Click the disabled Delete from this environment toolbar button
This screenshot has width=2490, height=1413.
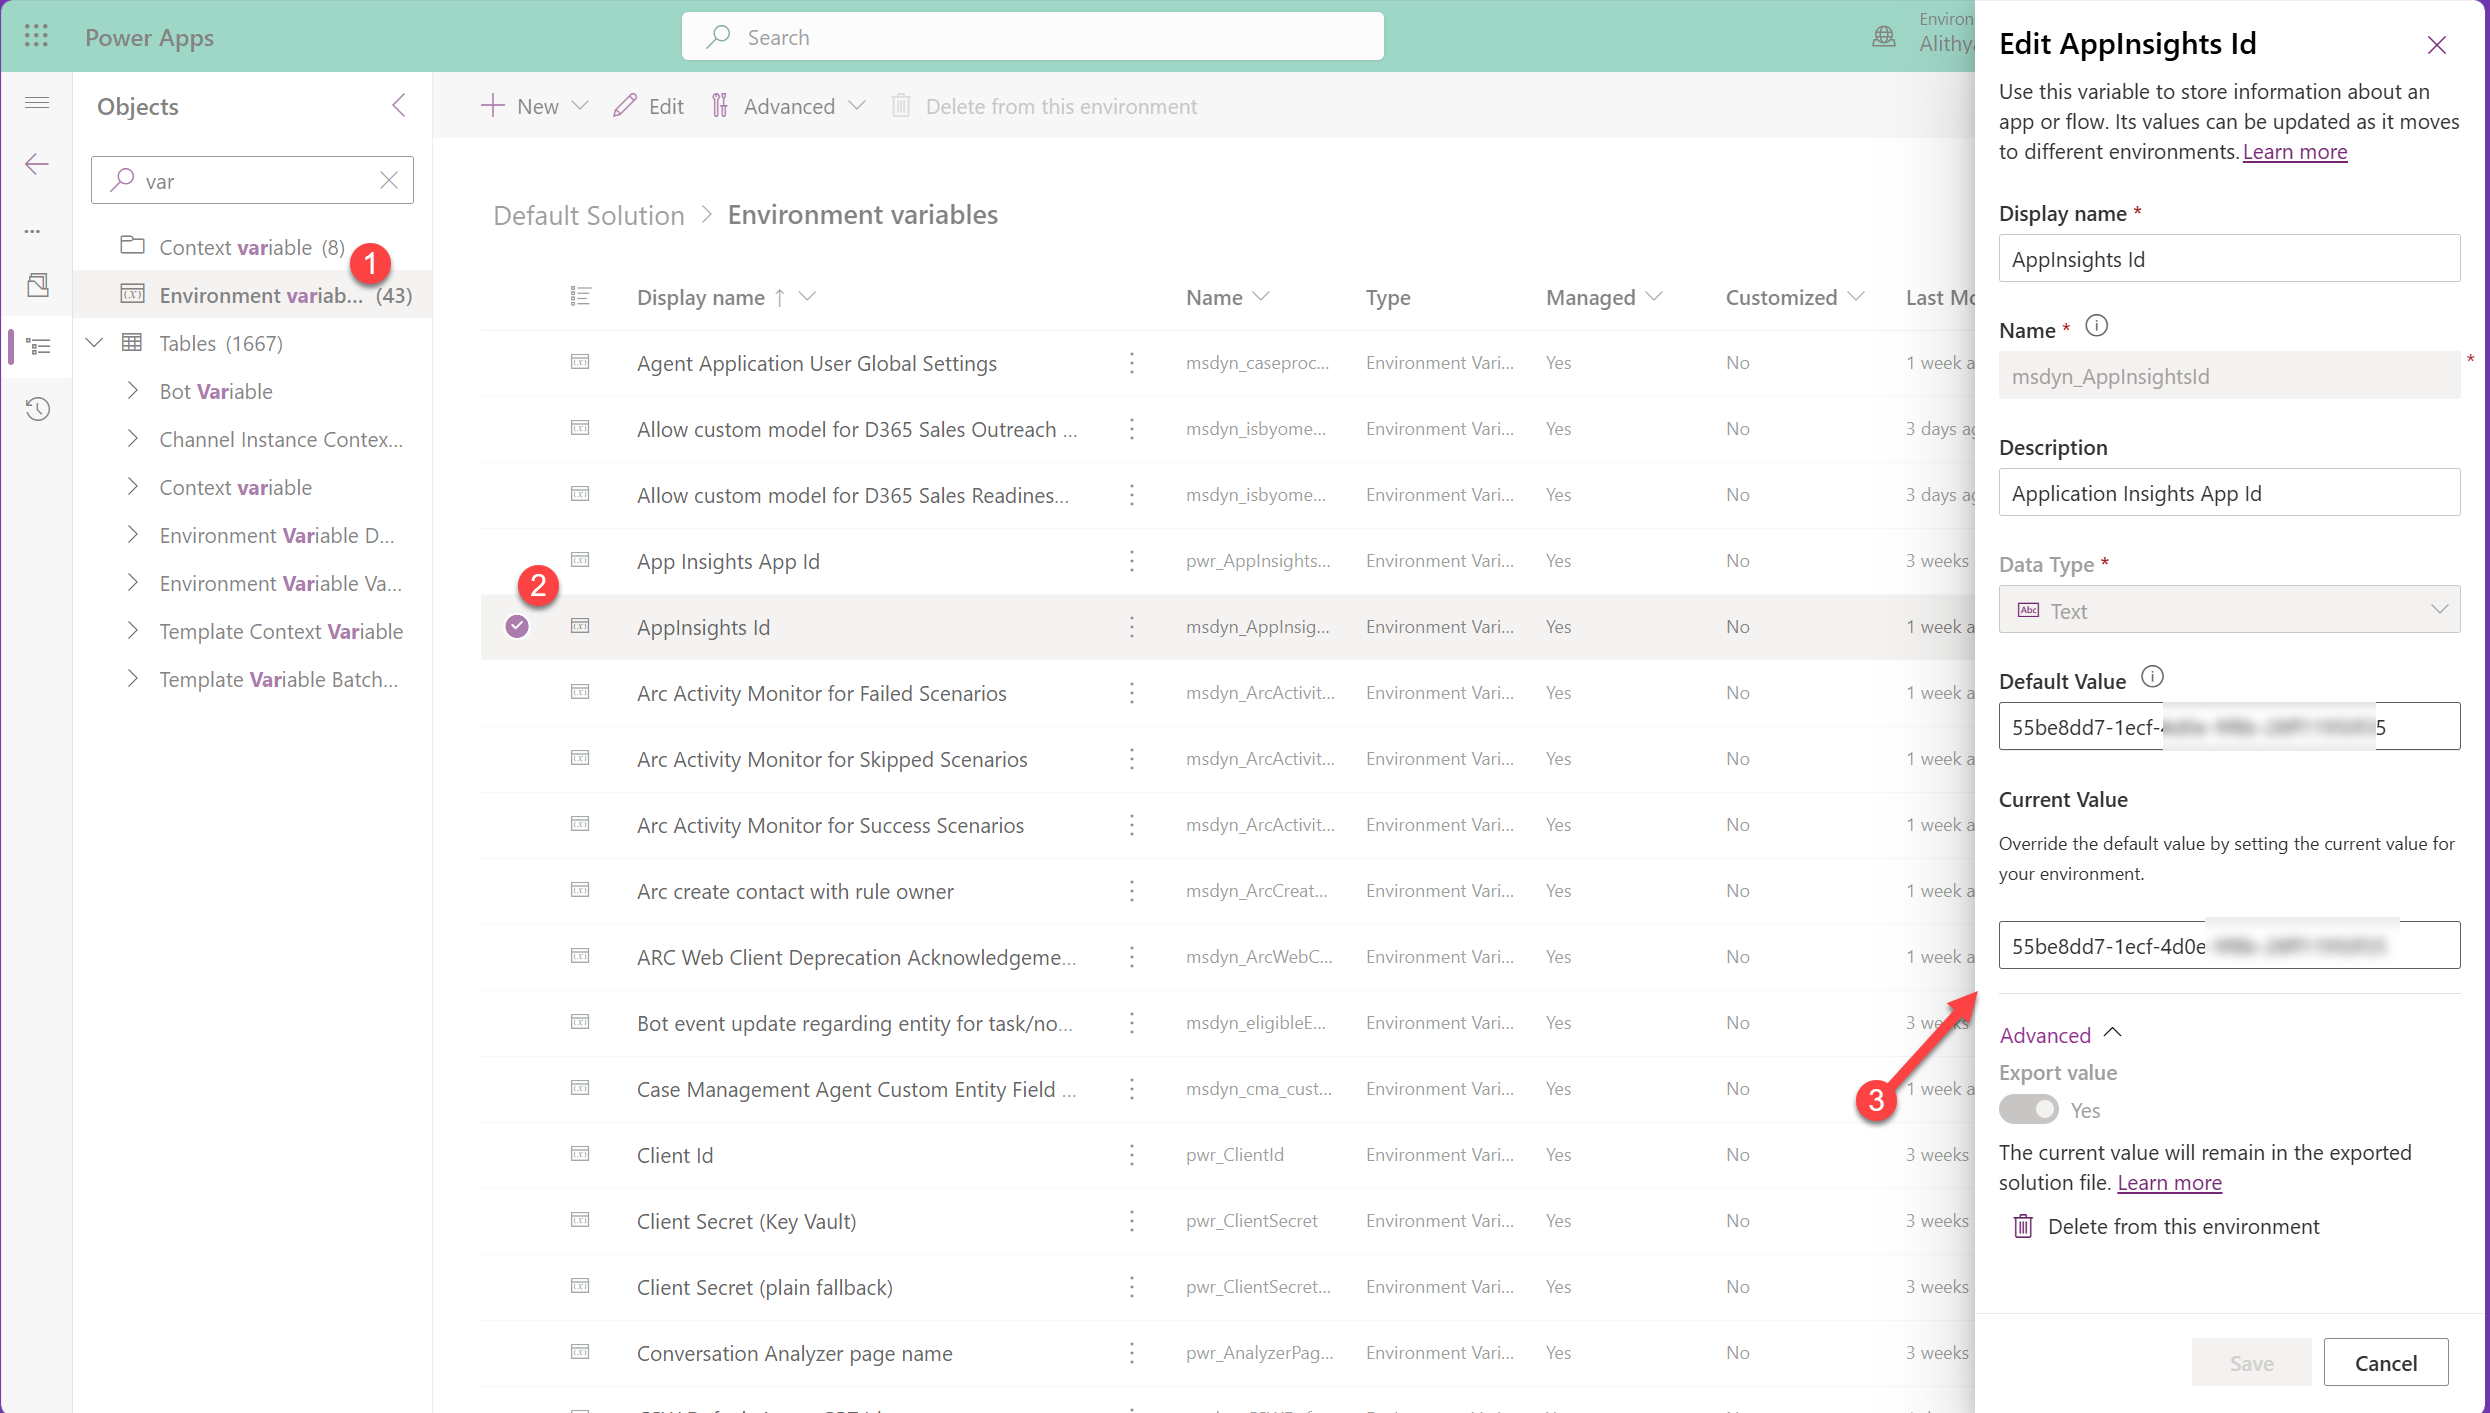tap(1043, 106)
